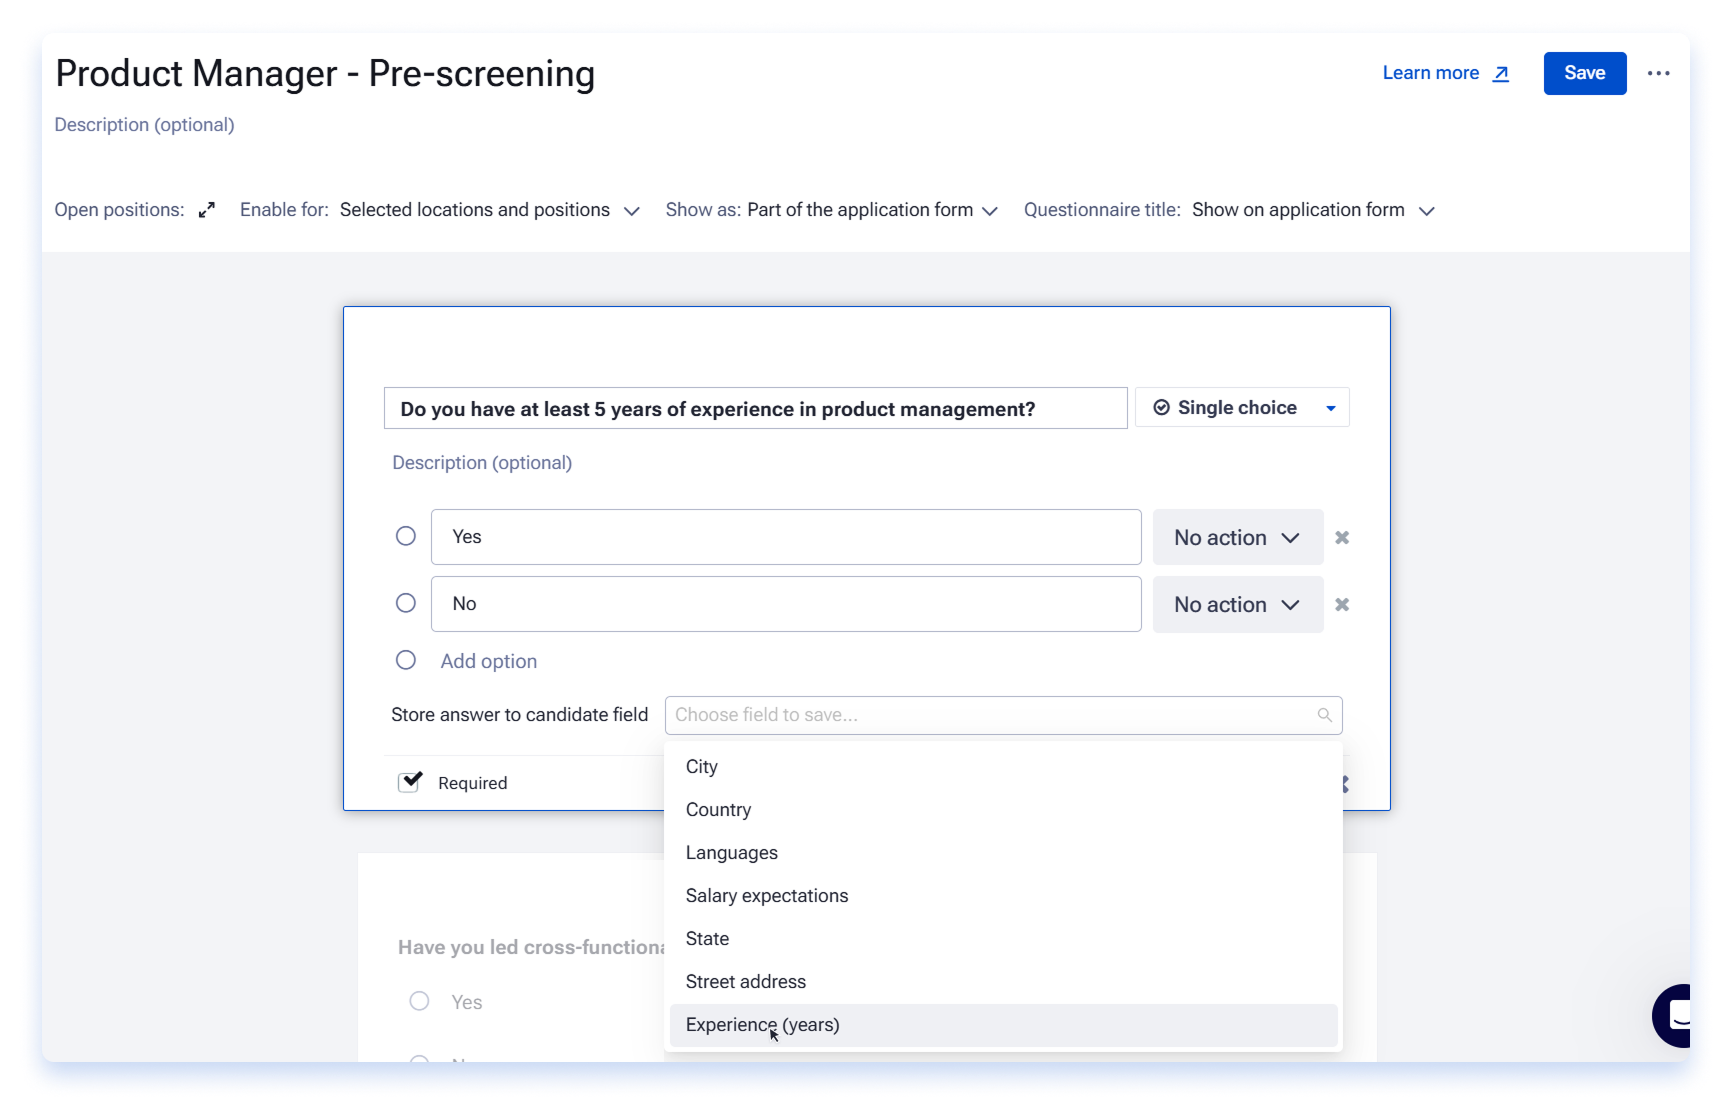Edit the question text about 5 years experience

click(x=756, y=408)
